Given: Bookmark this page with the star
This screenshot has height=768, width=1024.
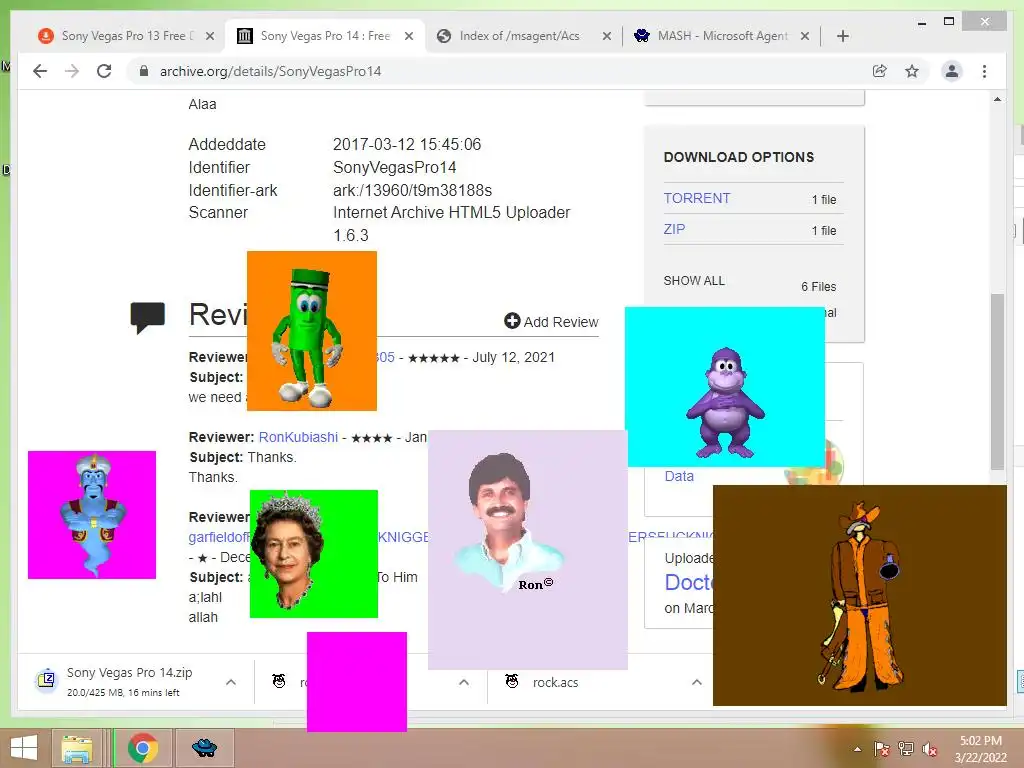Looking at the screenshot, I should point(912,71).
